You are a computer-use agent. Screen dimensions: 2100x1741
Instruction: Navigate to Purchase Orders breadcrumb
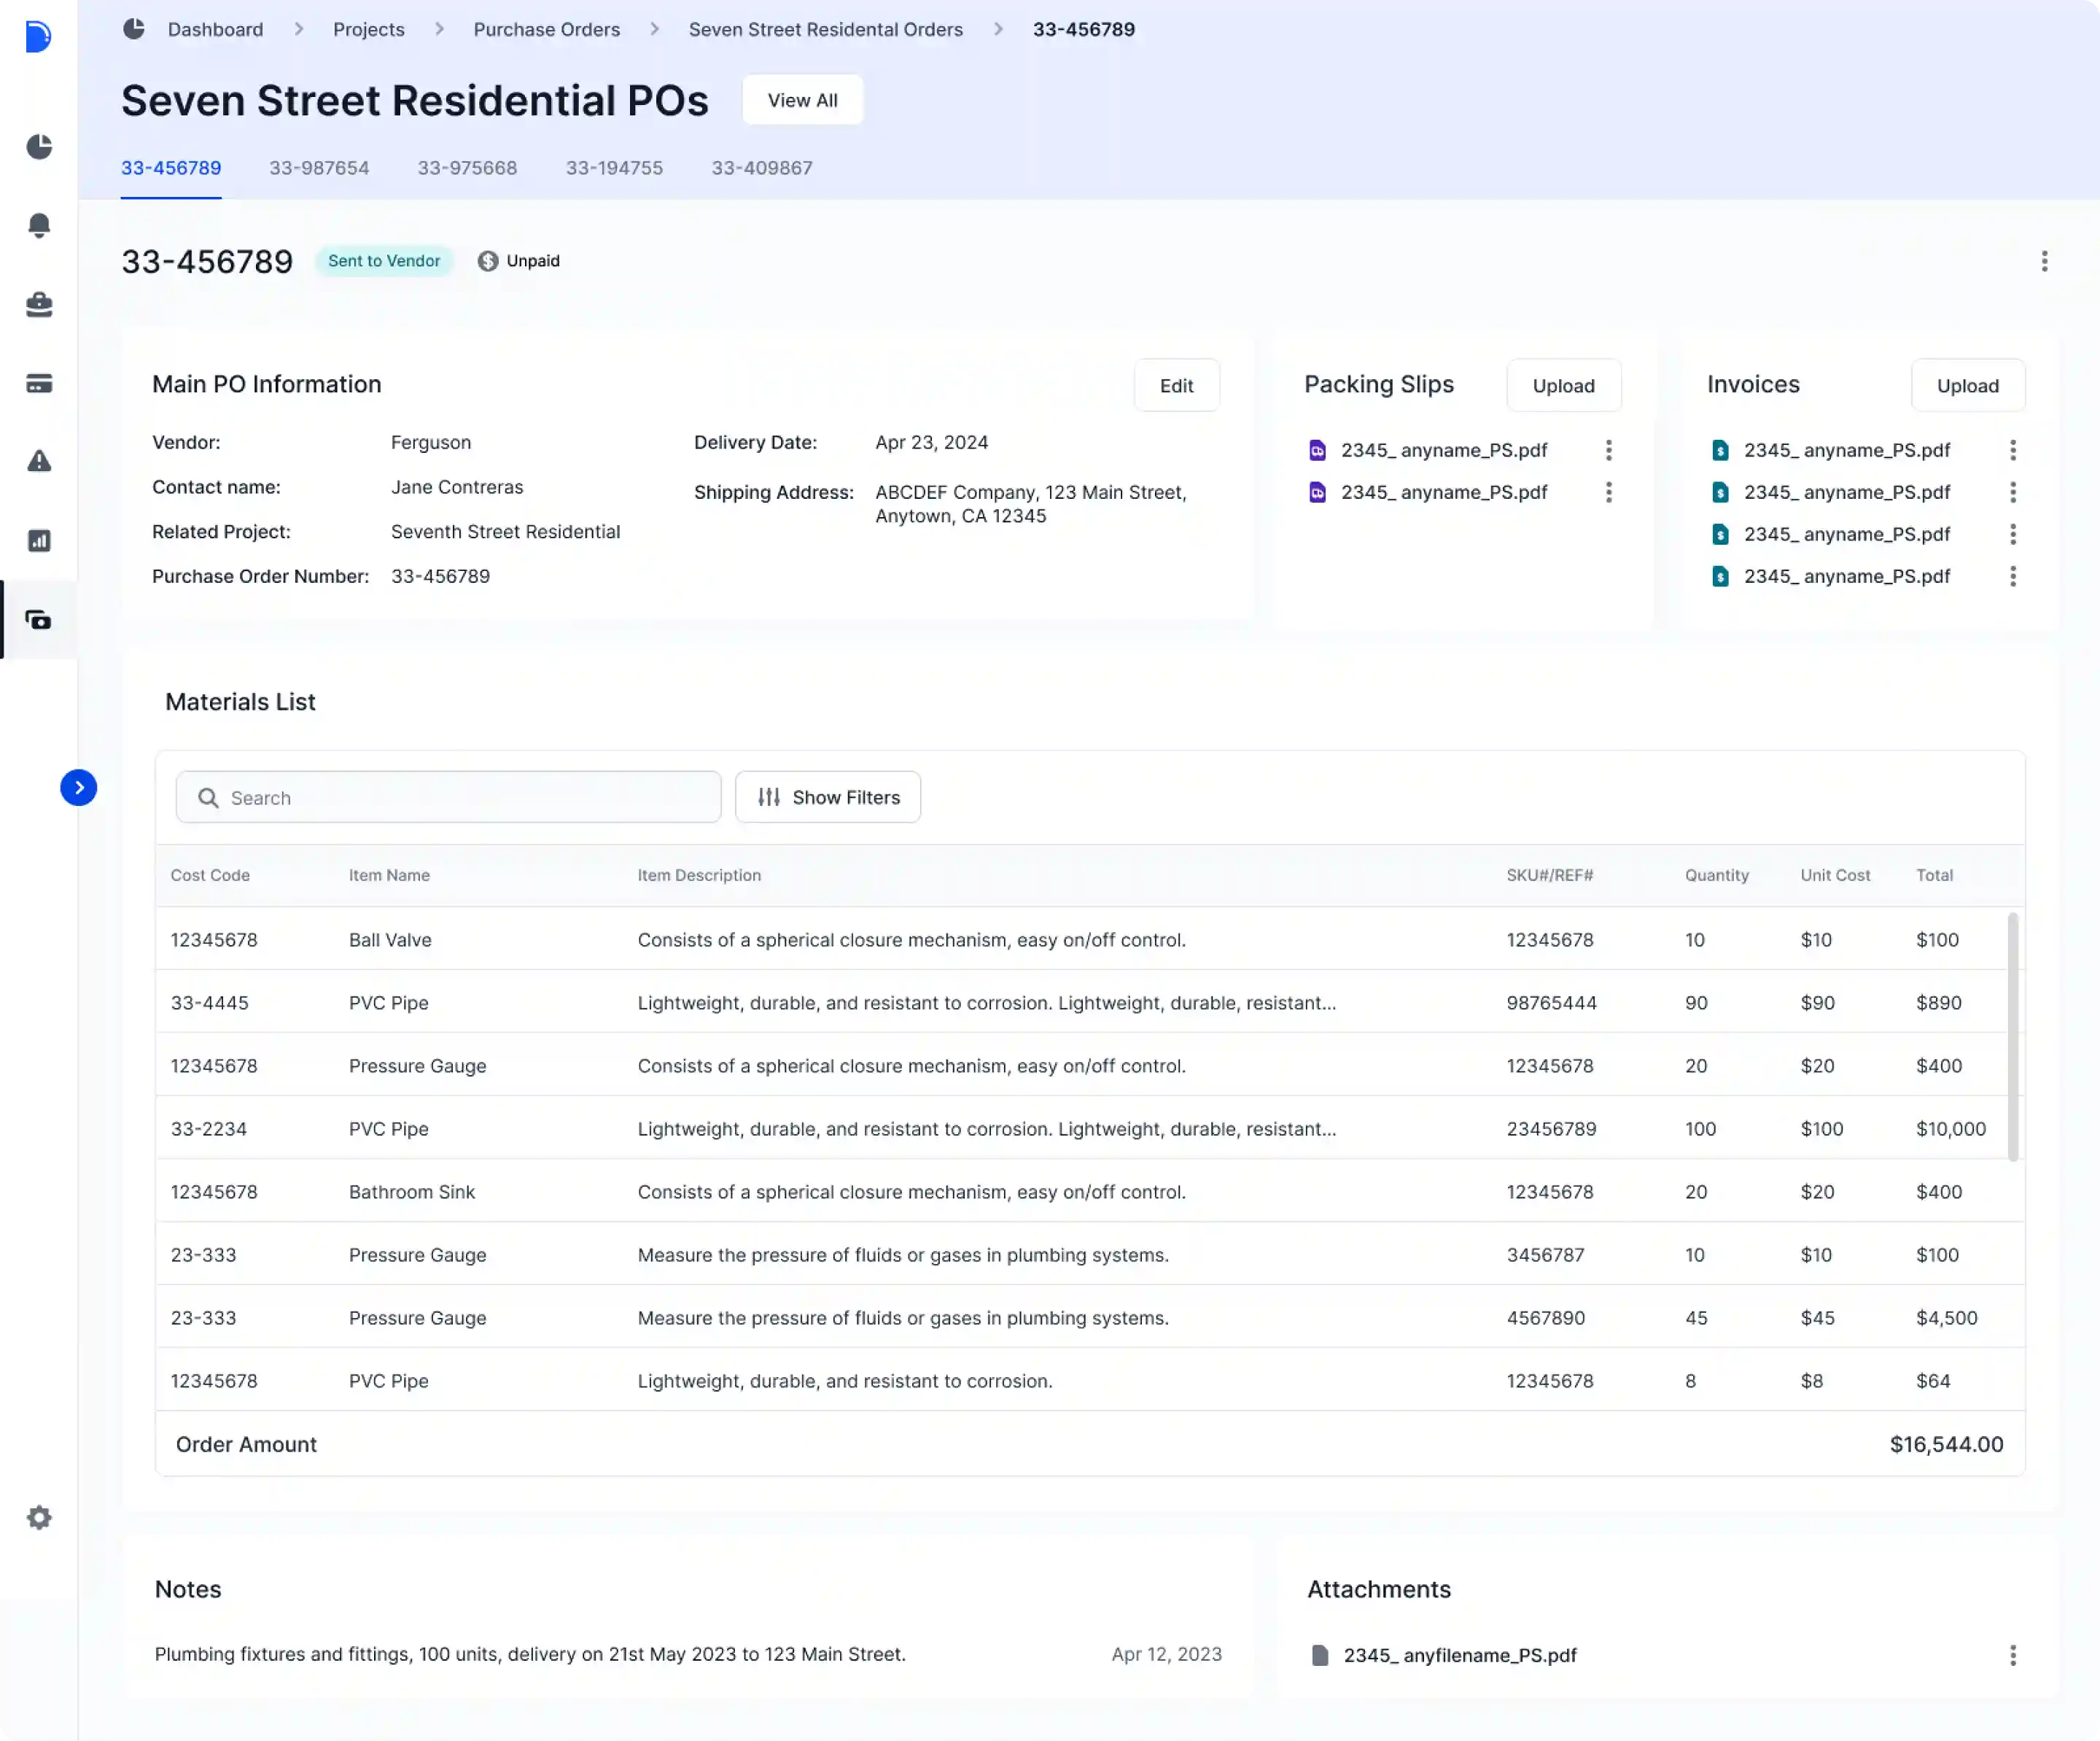tap(546, 29)
